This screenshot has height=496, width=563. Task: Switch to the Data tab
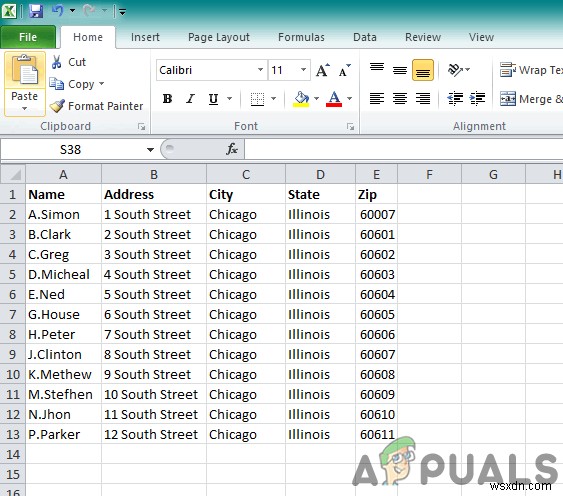[x=365, y=37]
